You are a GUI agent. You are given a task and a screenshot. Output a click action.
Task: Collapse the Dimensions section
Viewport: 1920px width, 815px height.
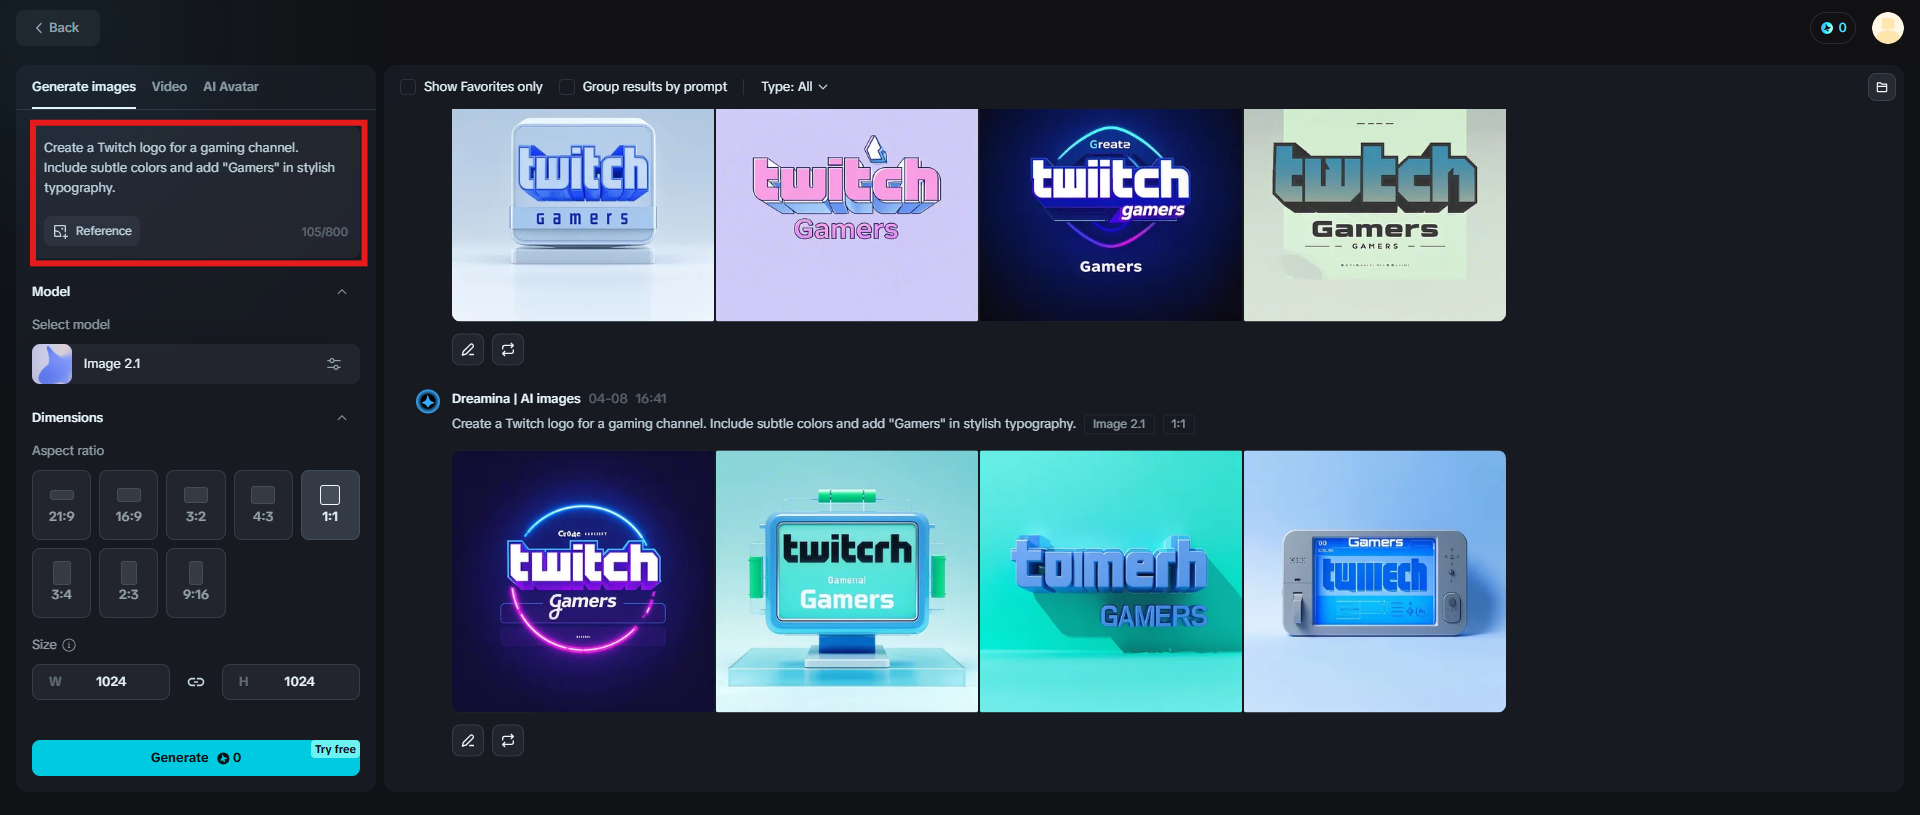(342, 418)
